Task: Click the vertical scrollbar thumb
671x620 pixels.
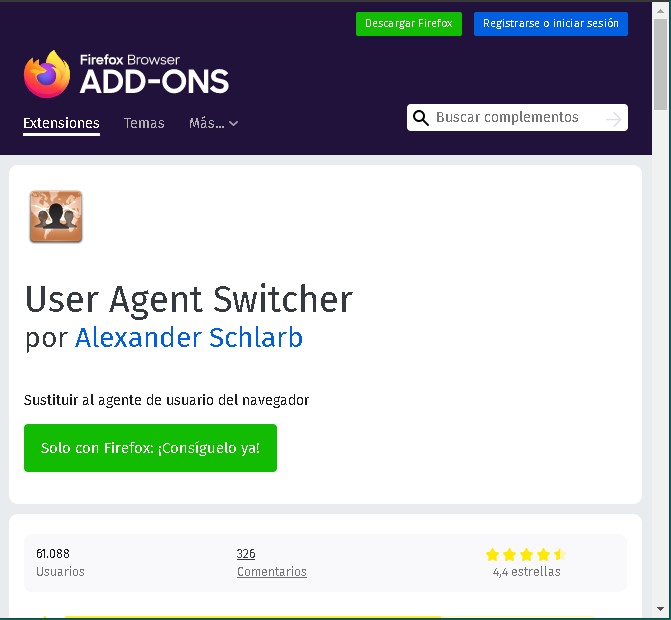Action: click(661, 64)
